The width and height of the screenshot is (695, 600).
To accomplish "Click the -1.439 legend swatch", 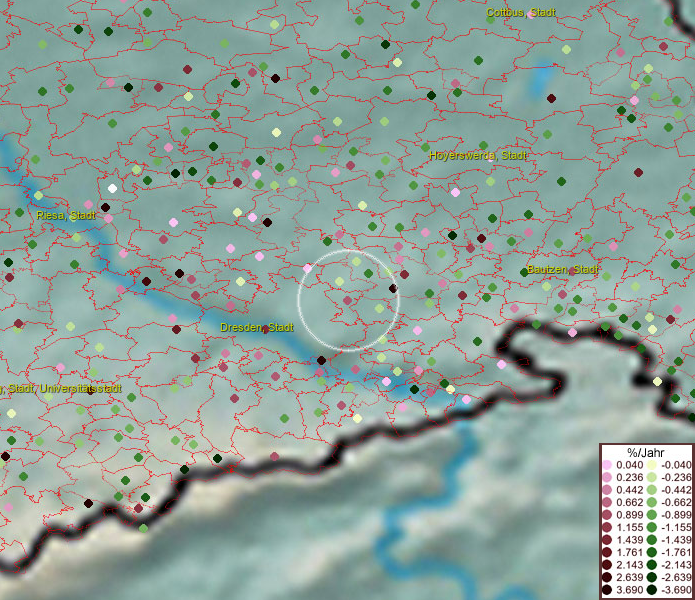I will [x=652, y=540].
